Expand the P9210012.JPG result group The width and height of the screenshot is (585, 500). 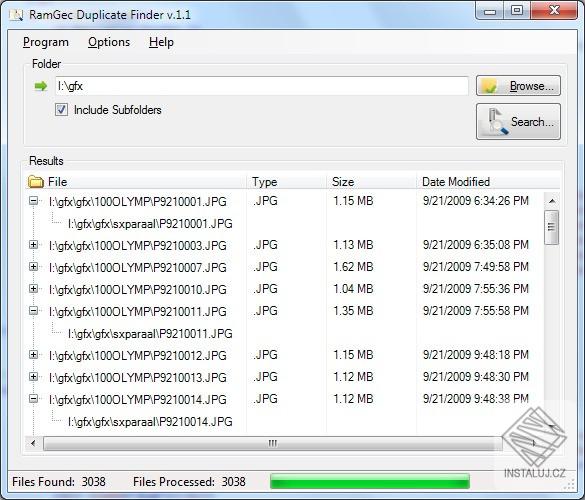[x=34, y=354]
